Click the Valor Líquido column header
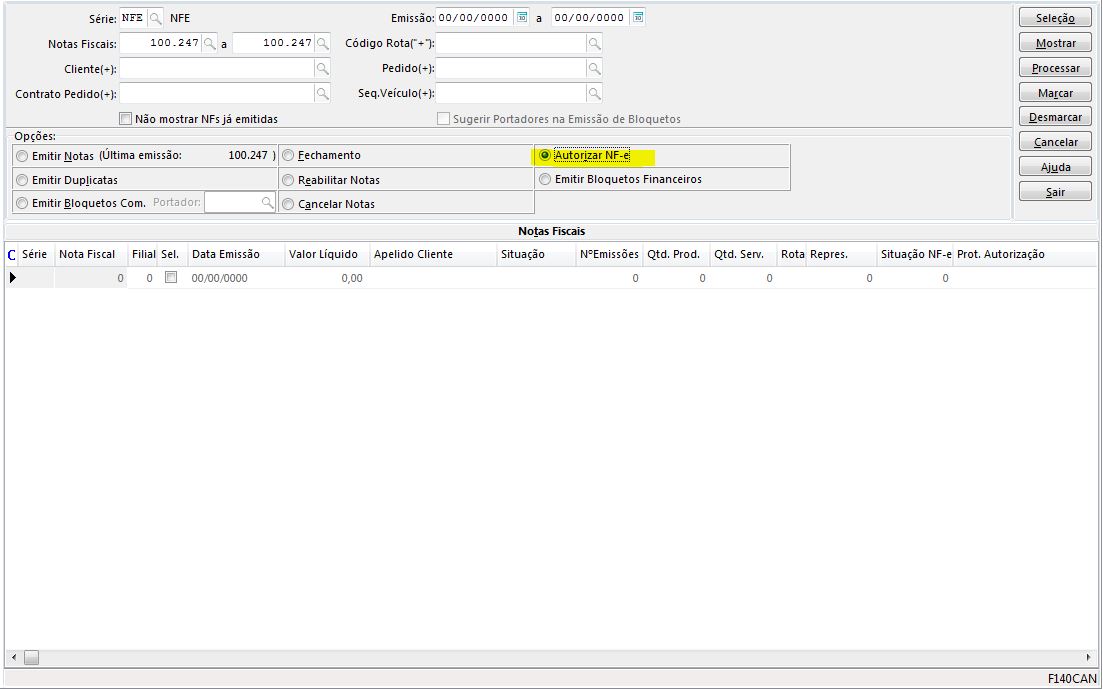The width and height of the screenshot is (1103, 689). 323,254
